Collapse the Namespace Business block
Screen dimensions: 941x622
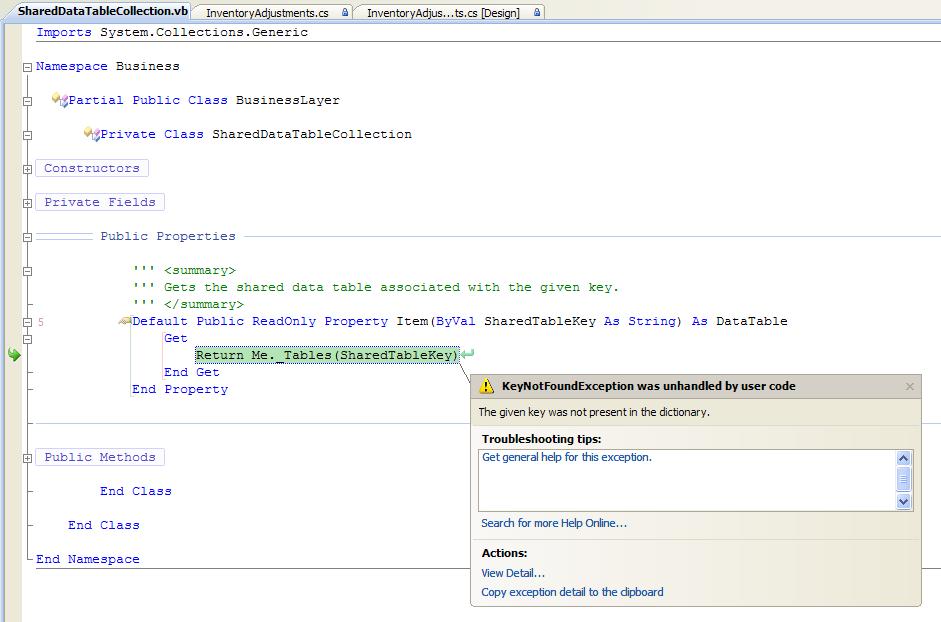[27, 67]
